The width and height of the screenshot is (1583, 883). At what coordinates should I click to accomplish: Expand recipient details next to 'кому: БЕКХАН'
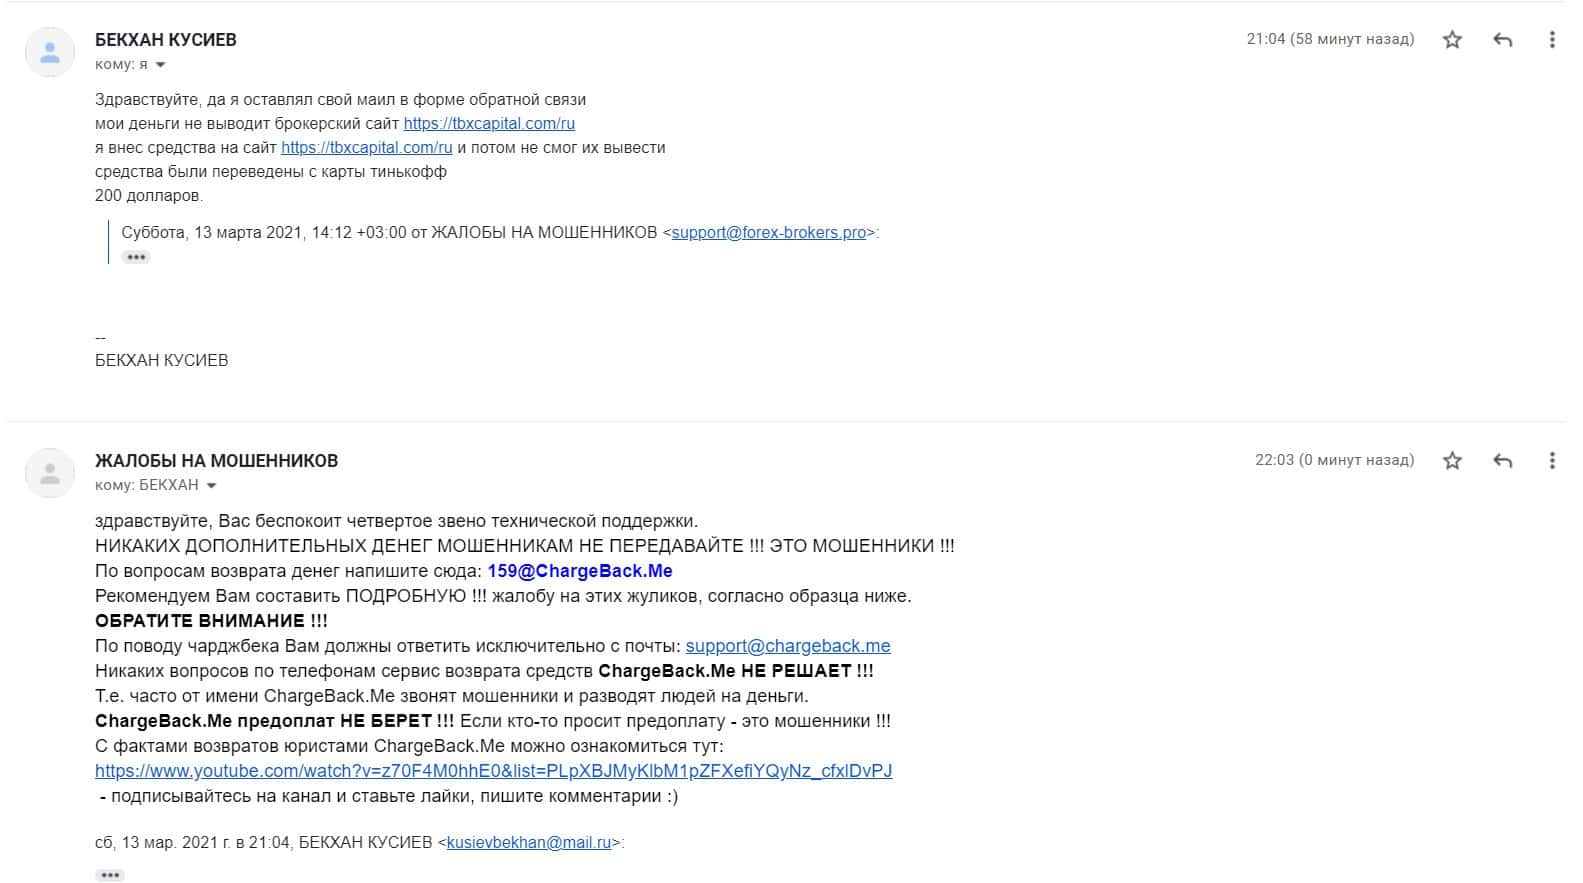pos(210,486)
